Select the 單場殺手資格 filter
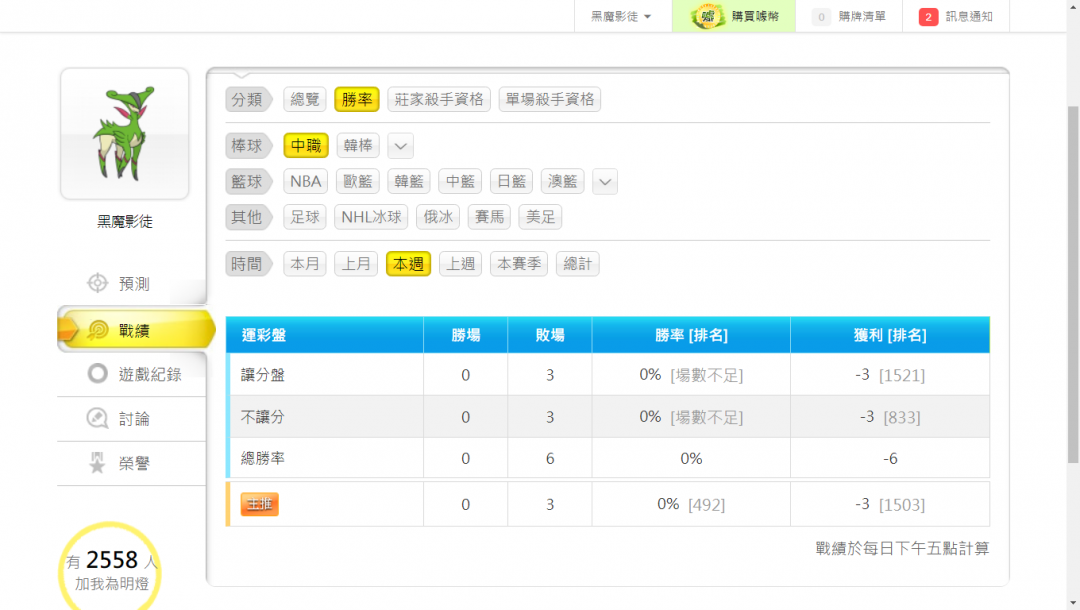 [550, 99]
